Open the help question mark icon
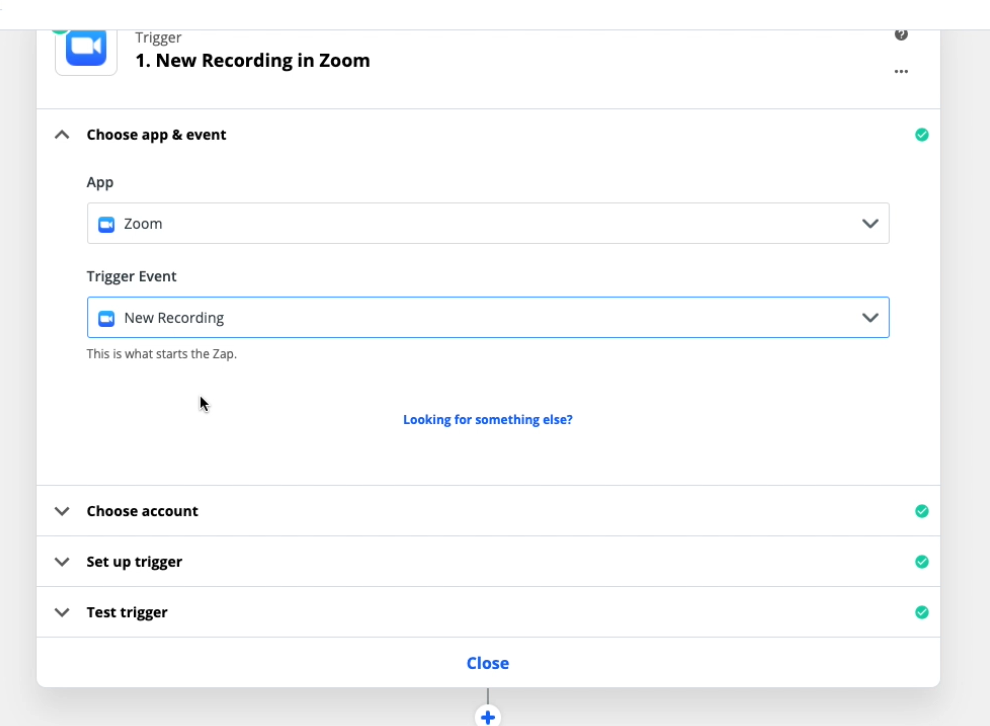 pos(901,35)
